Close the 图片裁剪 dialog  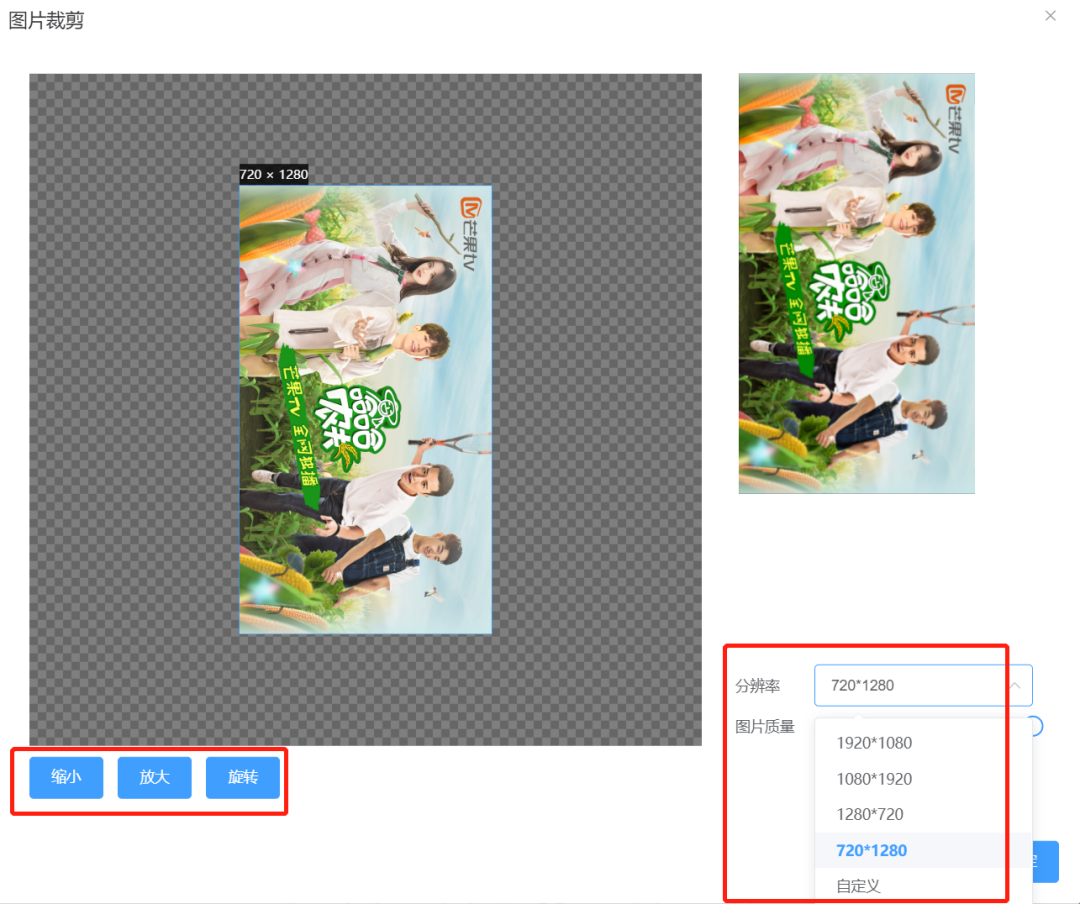[x=1050, y=15]
